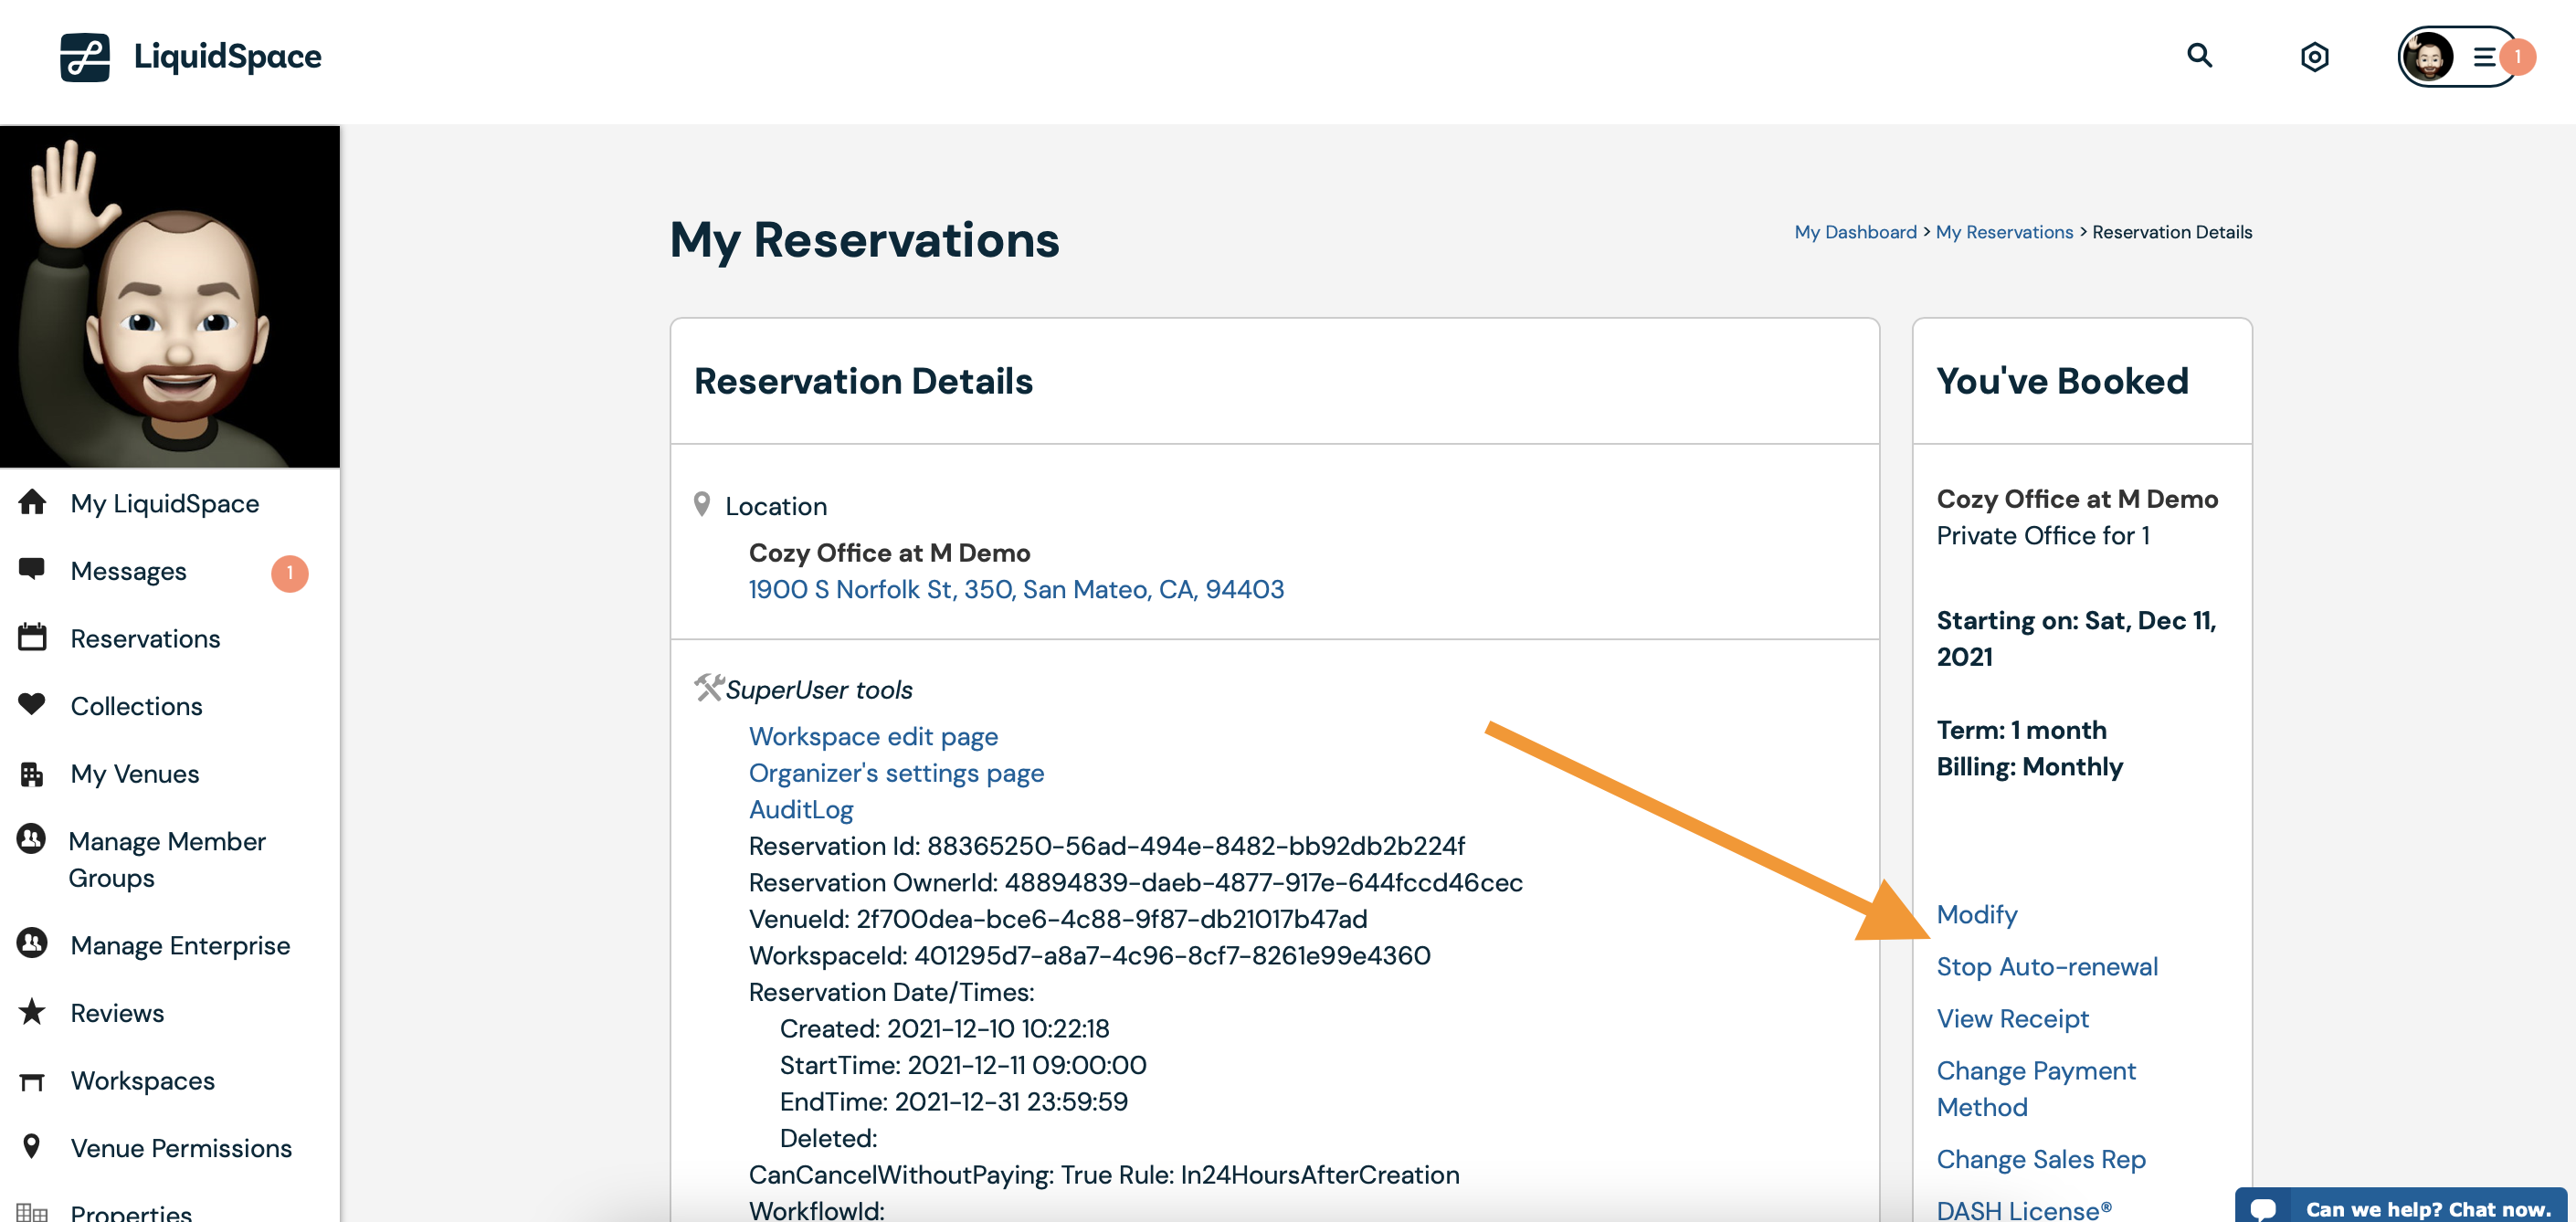The width and height of the screenshot is (2576, 1222).
Task: Click 'Private Office for 1' text
Action: 2043,536
